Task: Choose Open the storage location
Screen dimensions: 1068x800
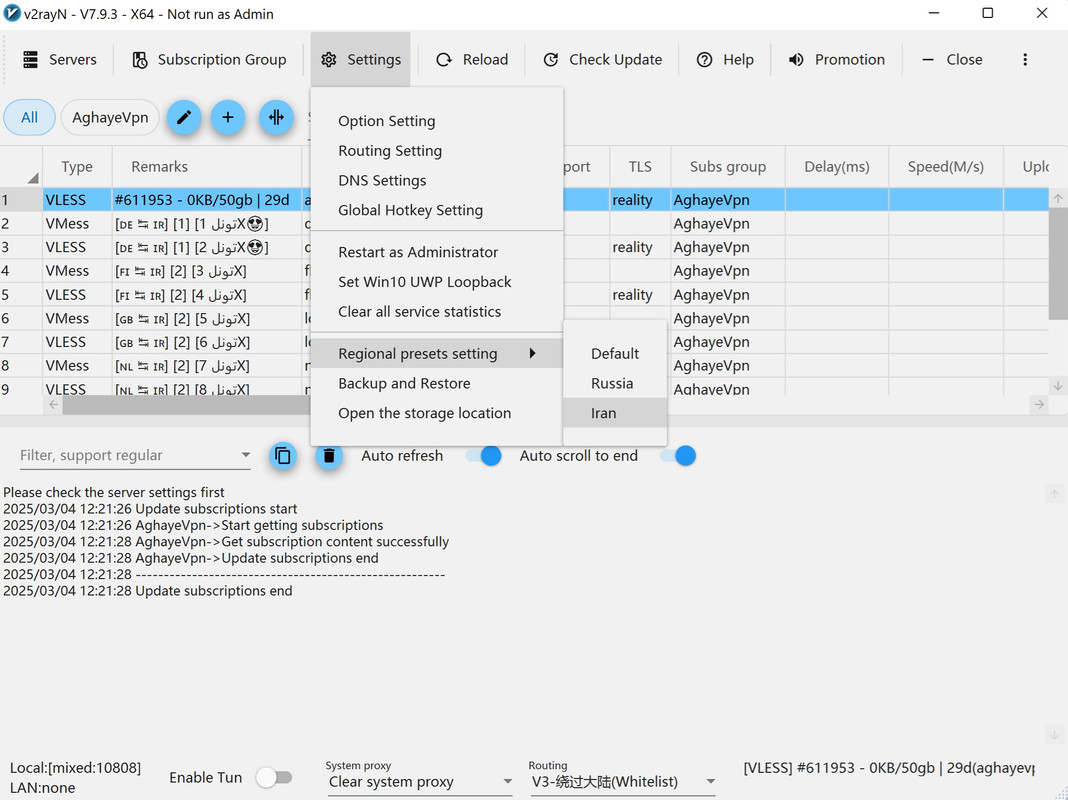Action: [x=437, y=413]
